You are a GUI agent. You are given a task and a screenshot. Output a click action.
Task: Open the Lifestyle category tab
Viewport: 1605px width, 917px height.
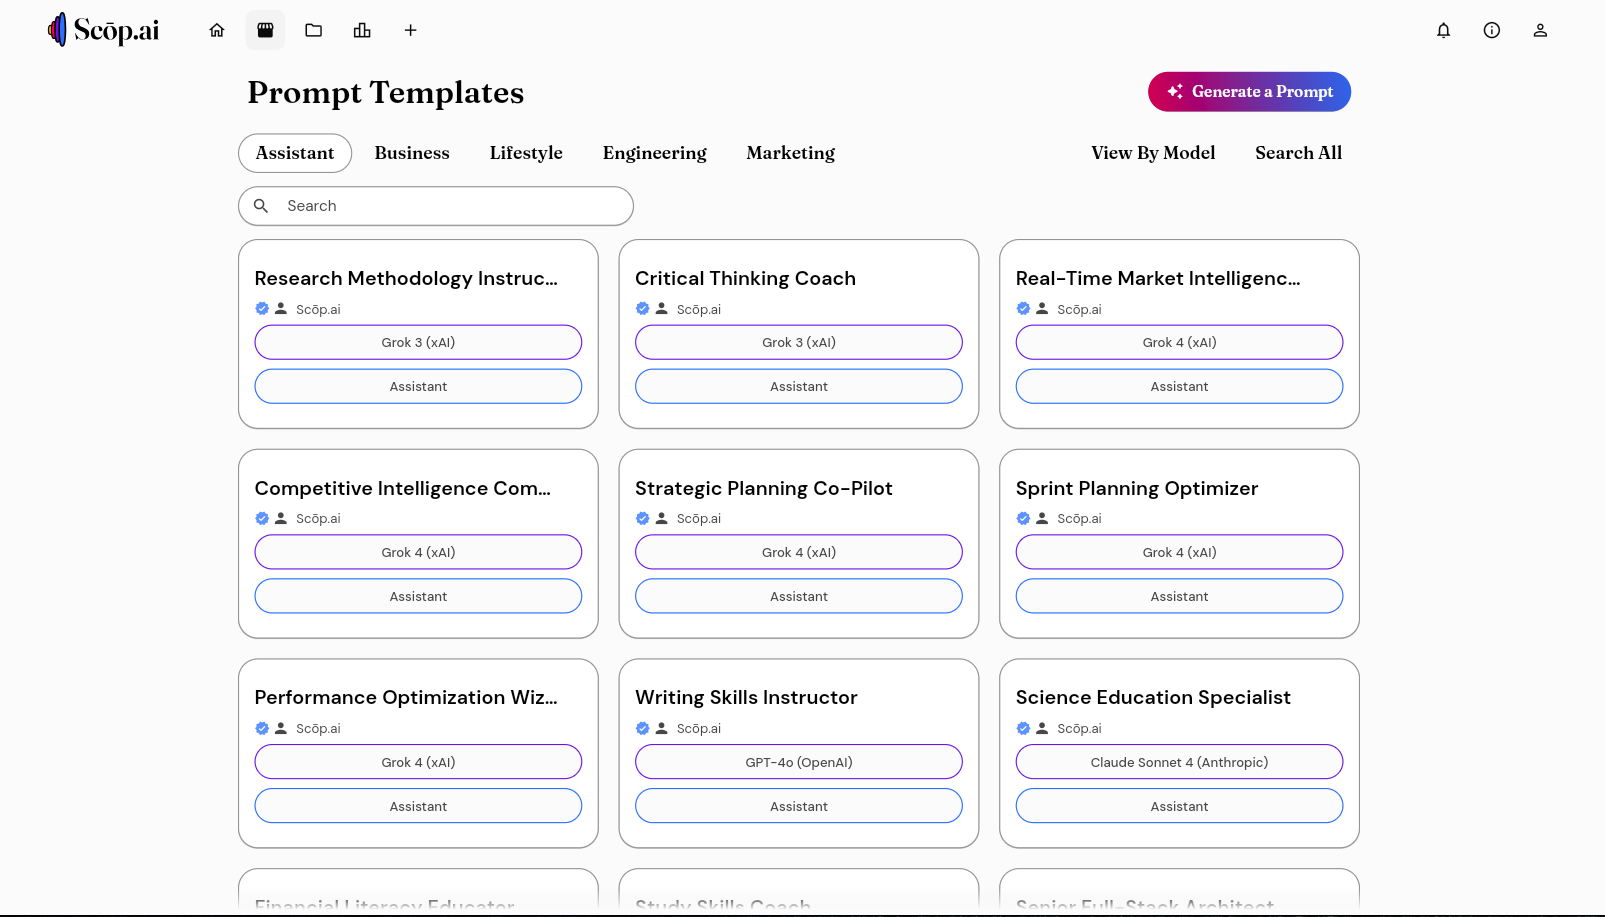[x=526, y=153]
